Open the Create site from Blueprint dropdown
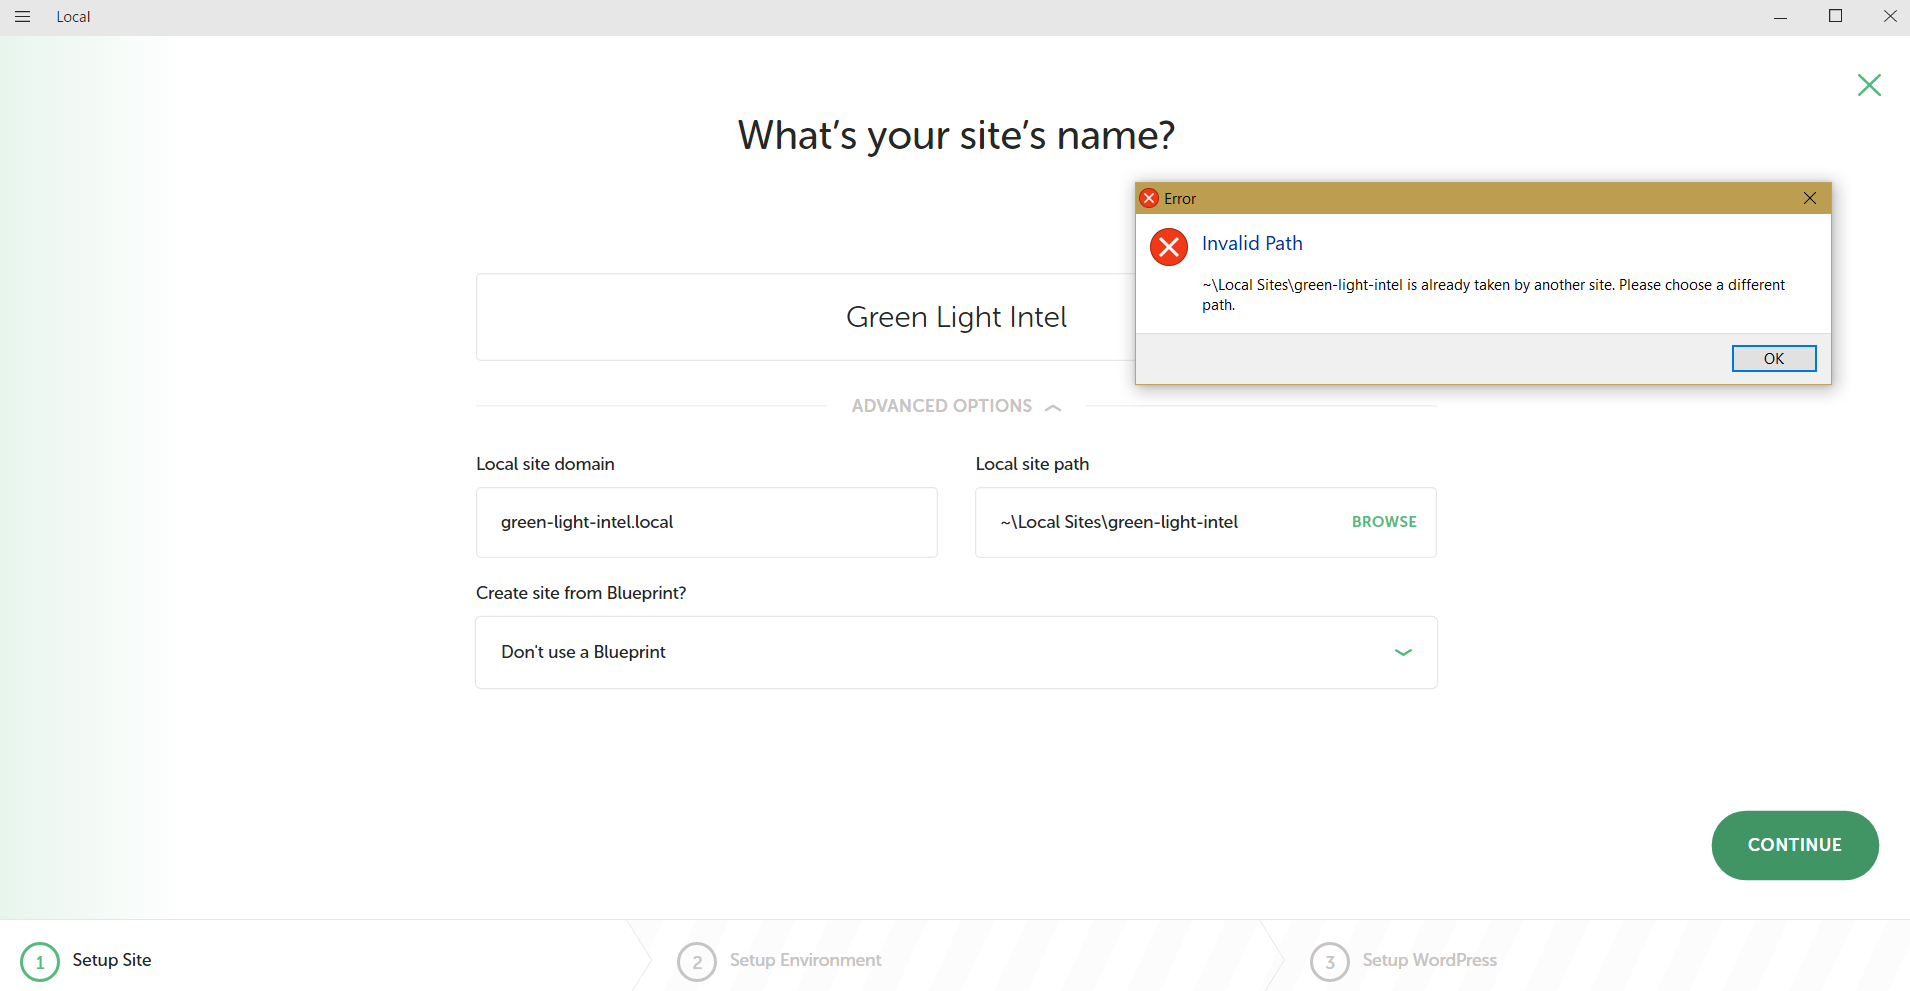The width and height of the screenshot is (1910, 991). coord(956,652)
